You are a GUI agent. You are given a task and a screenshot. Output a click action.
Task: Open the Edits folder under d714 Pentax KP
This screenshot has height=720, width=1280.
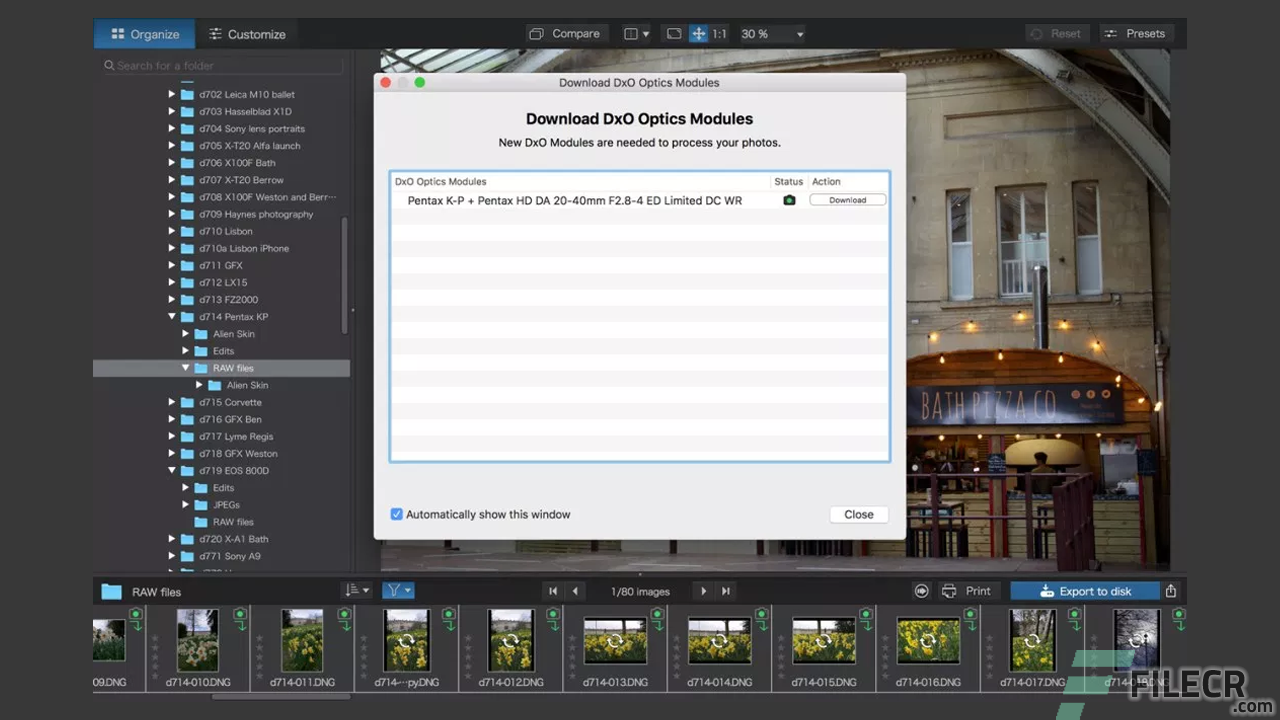[223, 351]
